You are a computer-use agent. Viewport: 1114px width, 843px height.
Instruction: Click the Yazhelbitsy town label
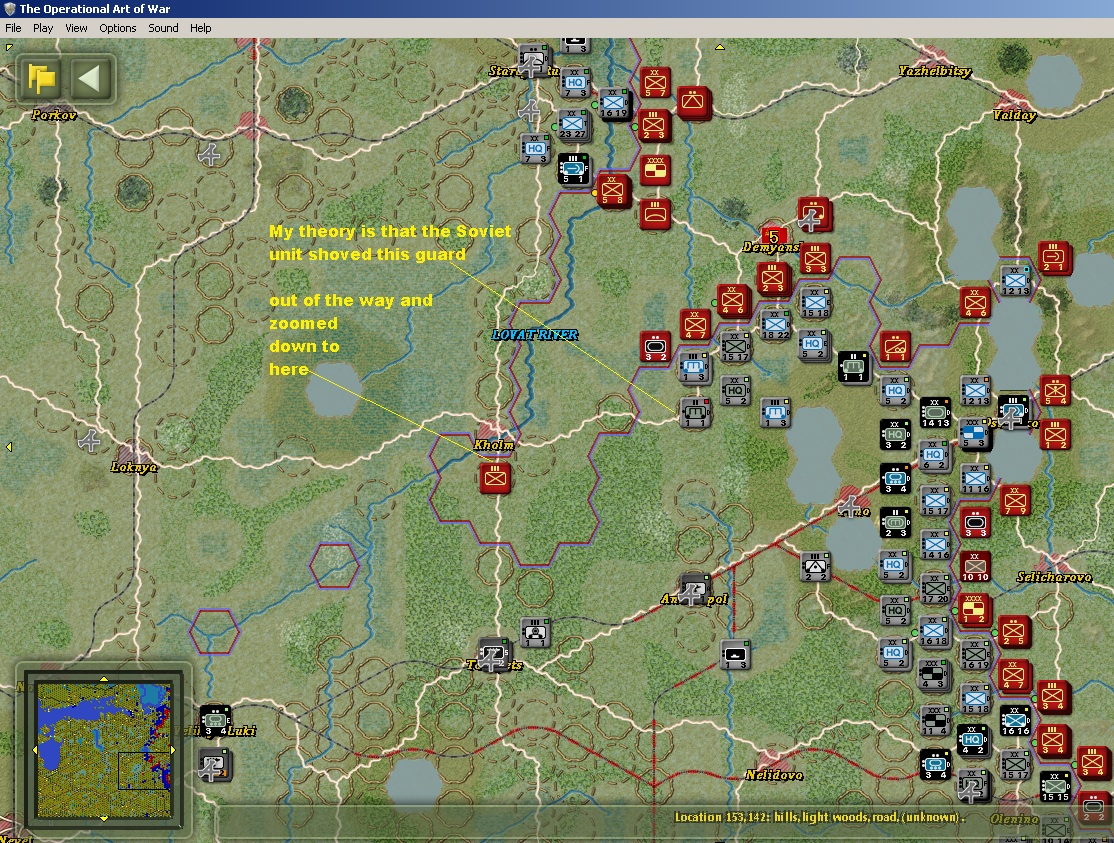[x=934, y=71]
